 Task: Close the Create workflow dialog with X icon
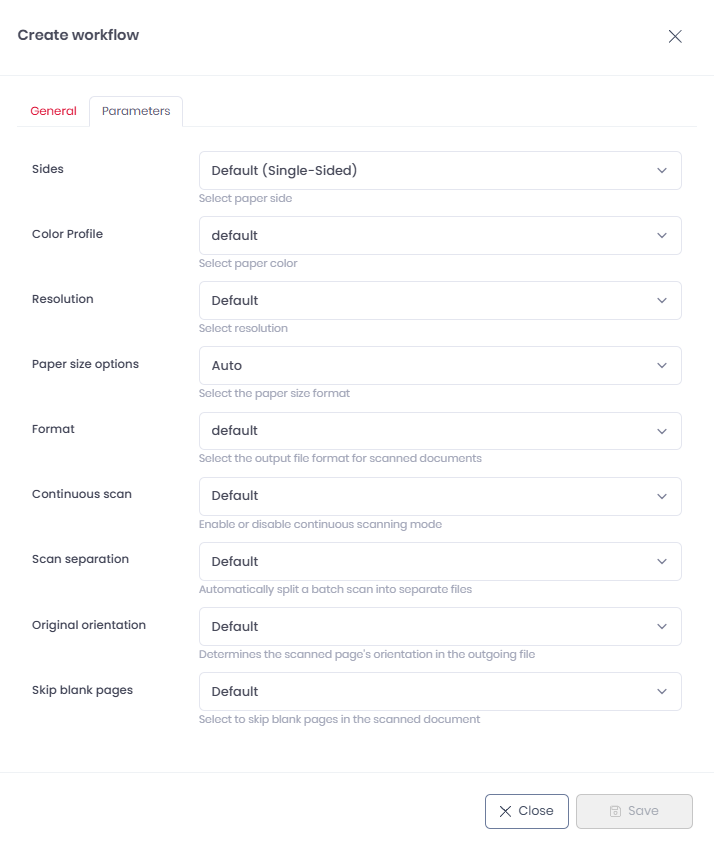point(675,37)
